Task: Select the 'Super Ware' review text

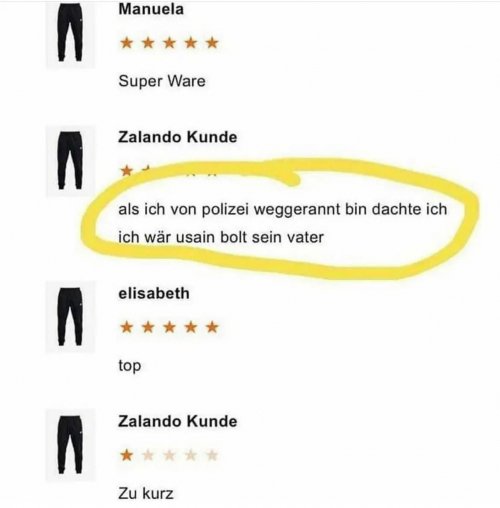Action: (162, 81)
